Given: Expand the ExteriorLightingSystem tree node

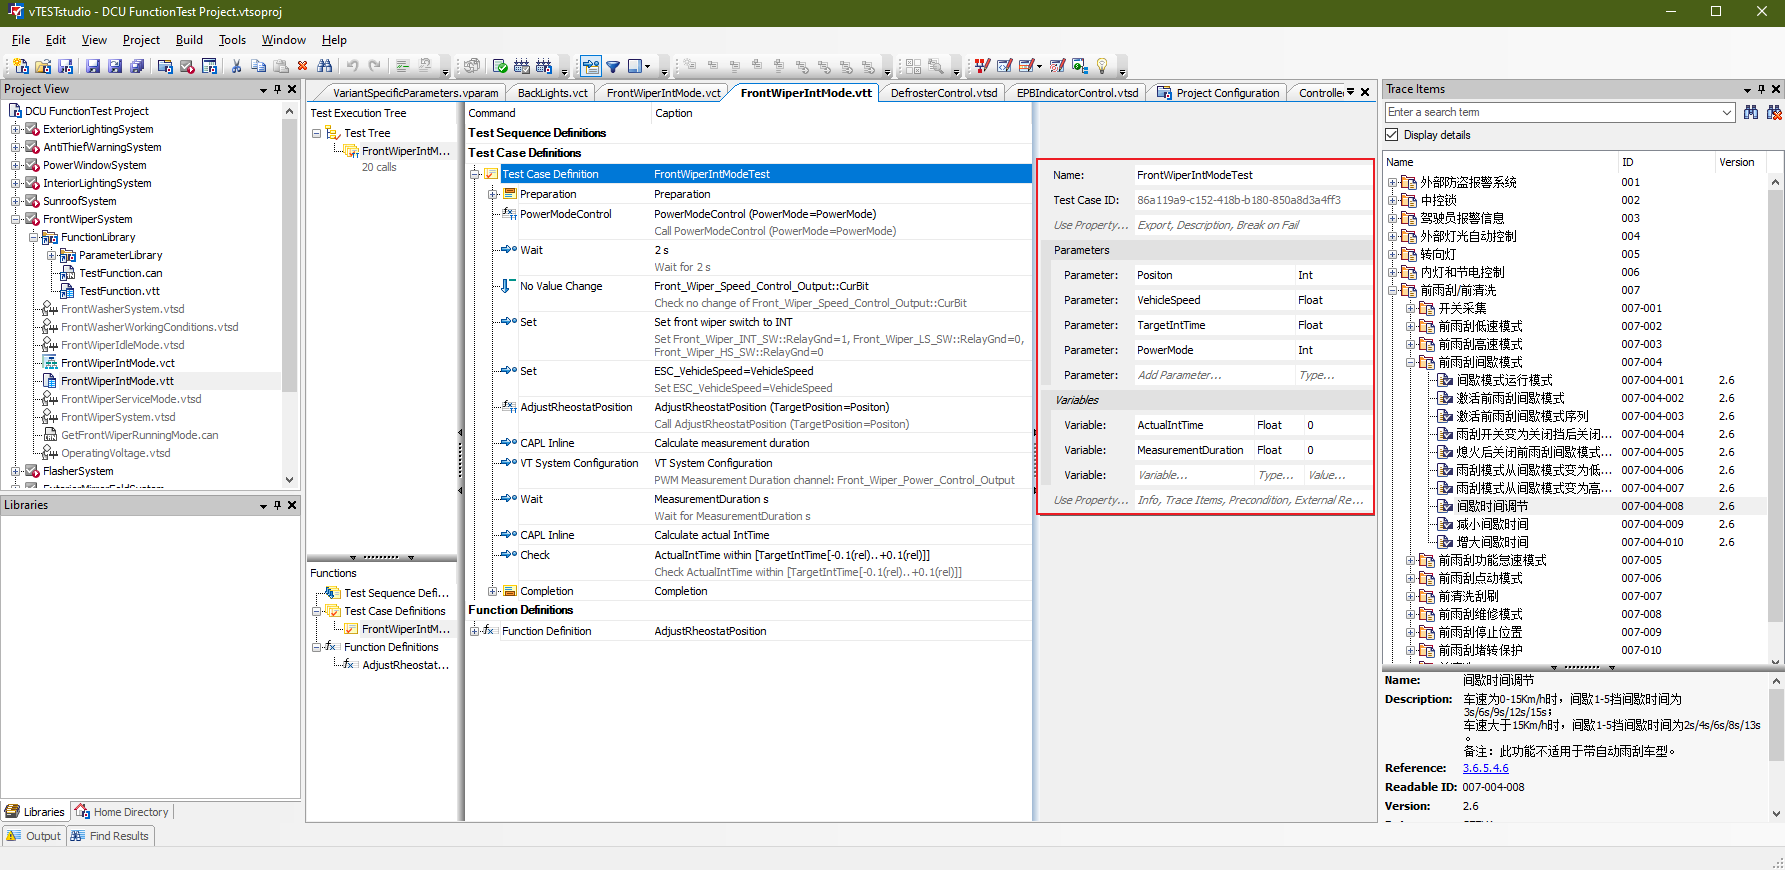Looking at the screenshot, I should pos(16,129).
